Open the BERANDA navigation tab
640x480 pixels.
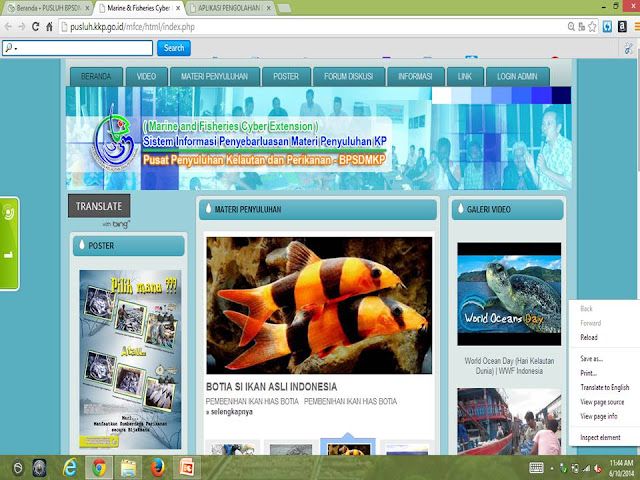pos(96,76)
